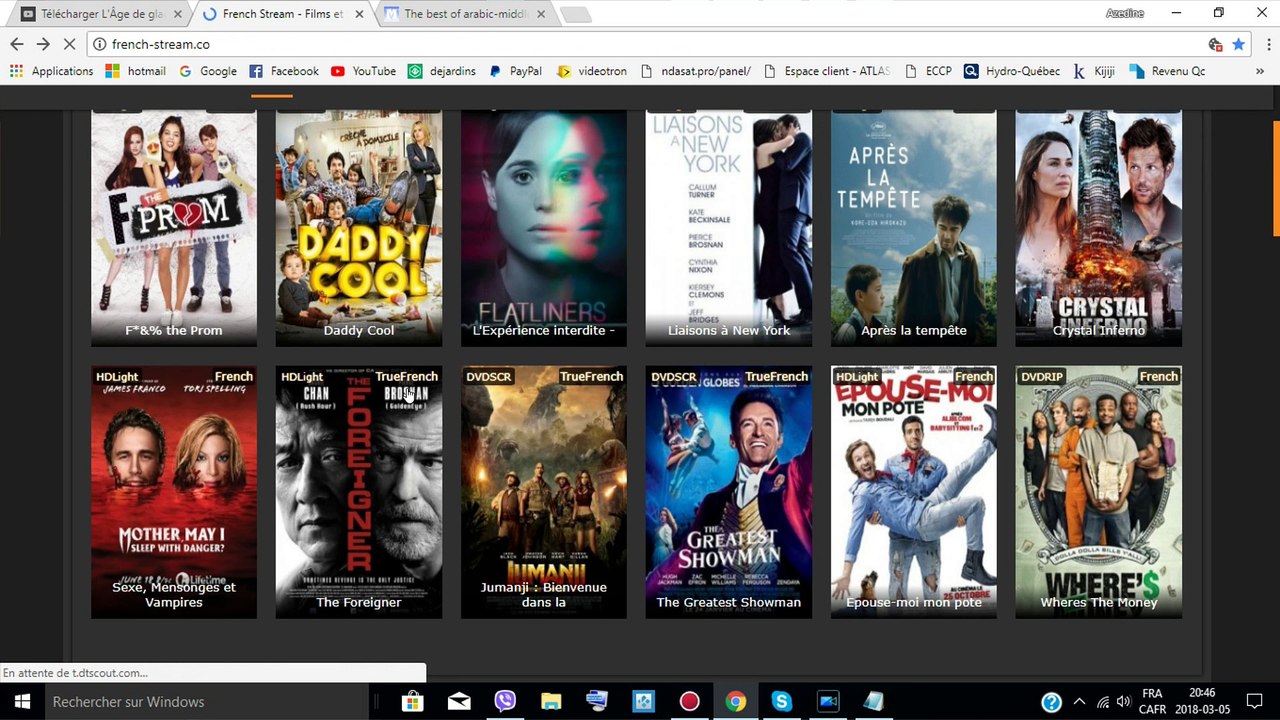Bookmark this page with the star icon
Screen dimensions: 1280x720
tap(1238, 44)
